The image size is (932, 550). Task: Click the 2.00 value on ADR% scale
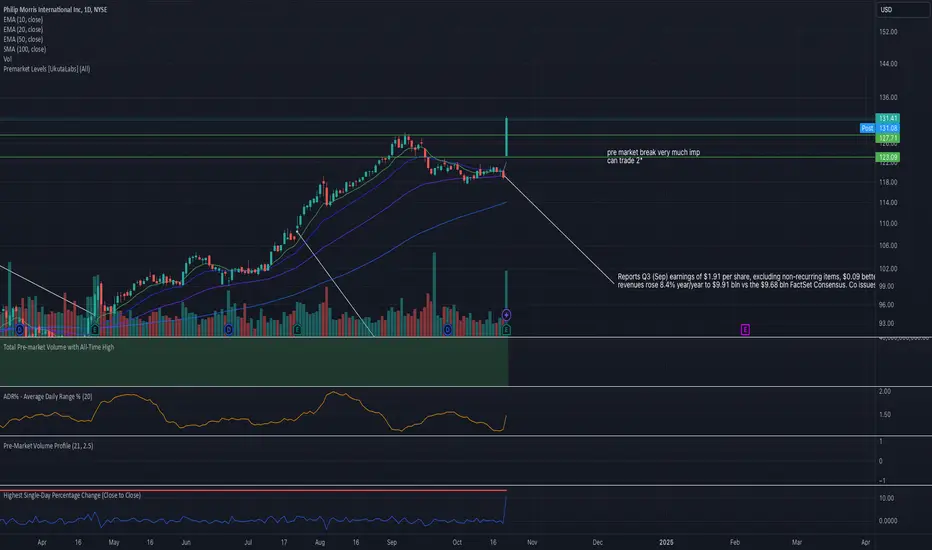884,391
